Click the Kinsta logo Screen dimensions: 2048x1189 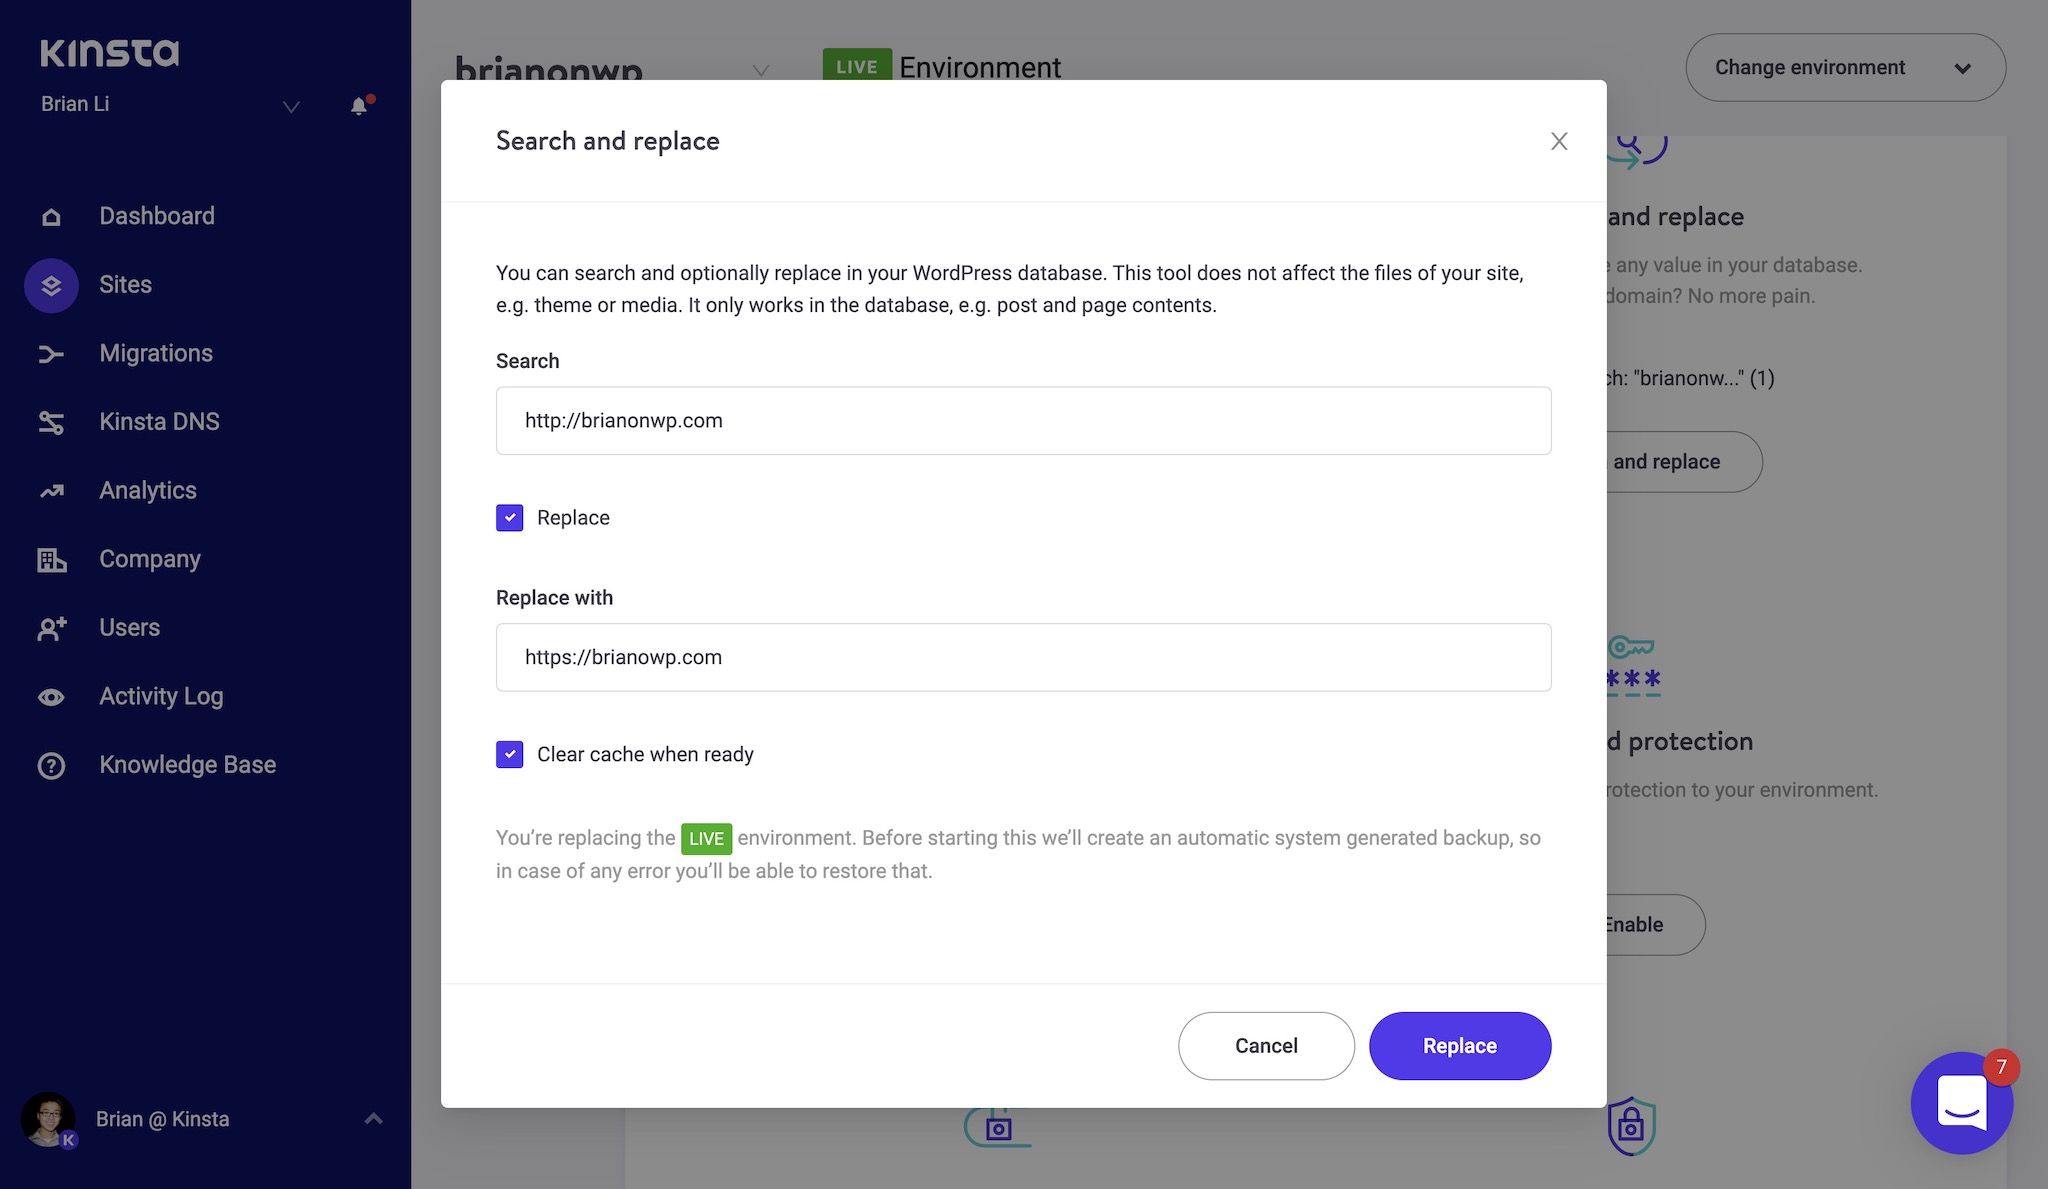[x=110, y=52]
